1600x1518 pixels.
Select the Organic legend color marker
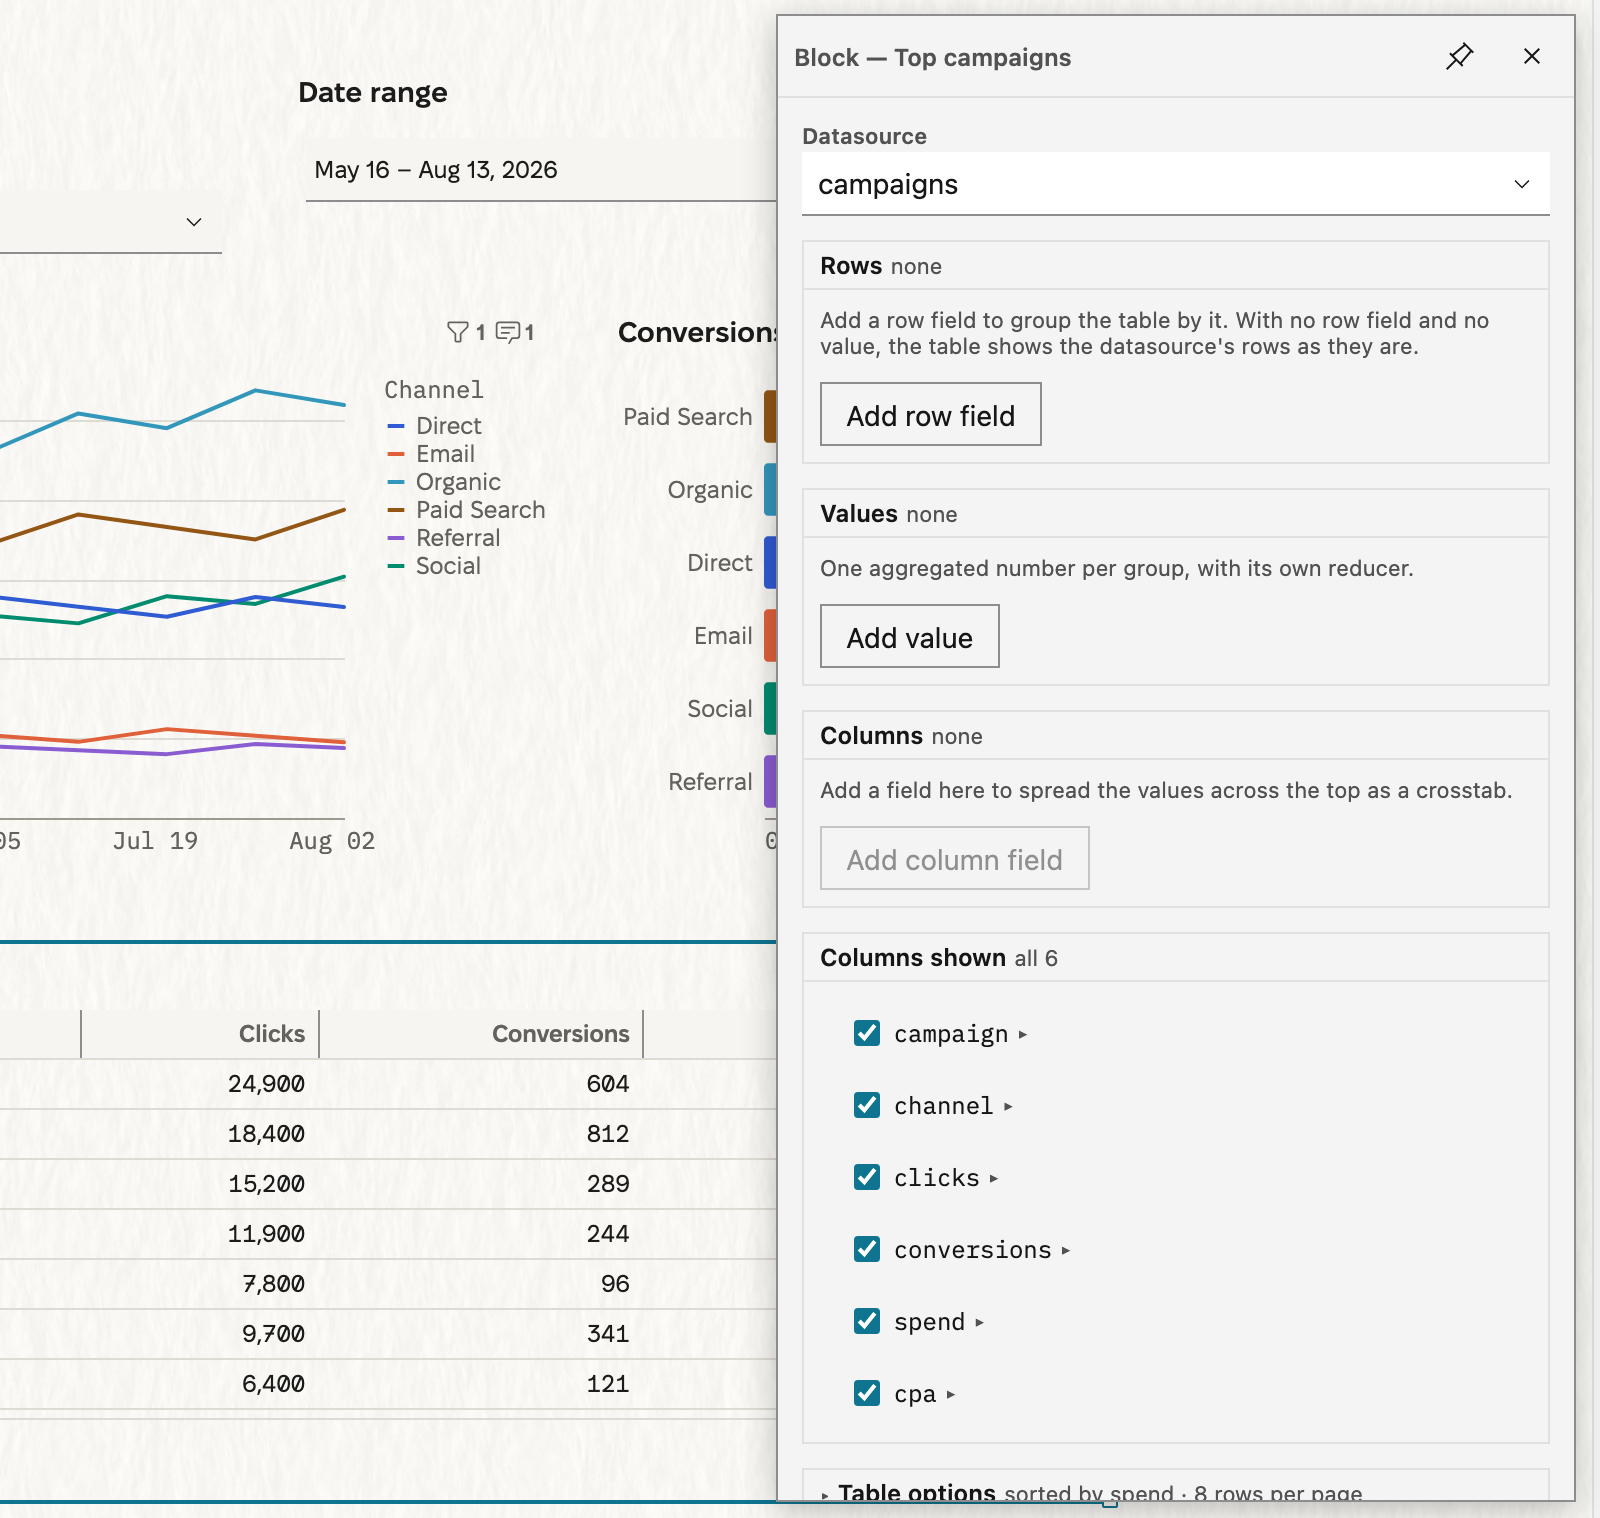(396, 482)
